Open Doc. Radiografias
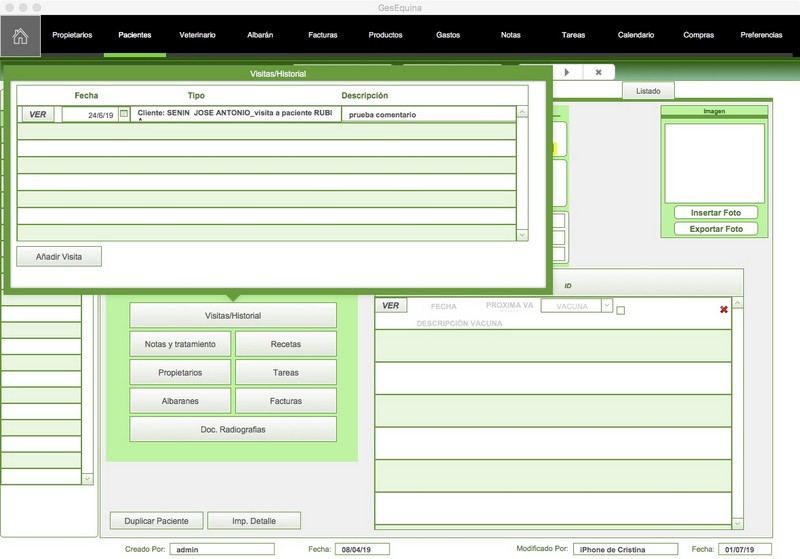Image resolution: width=800 pixels, height=559 pixels. click(x=233, y=429)
